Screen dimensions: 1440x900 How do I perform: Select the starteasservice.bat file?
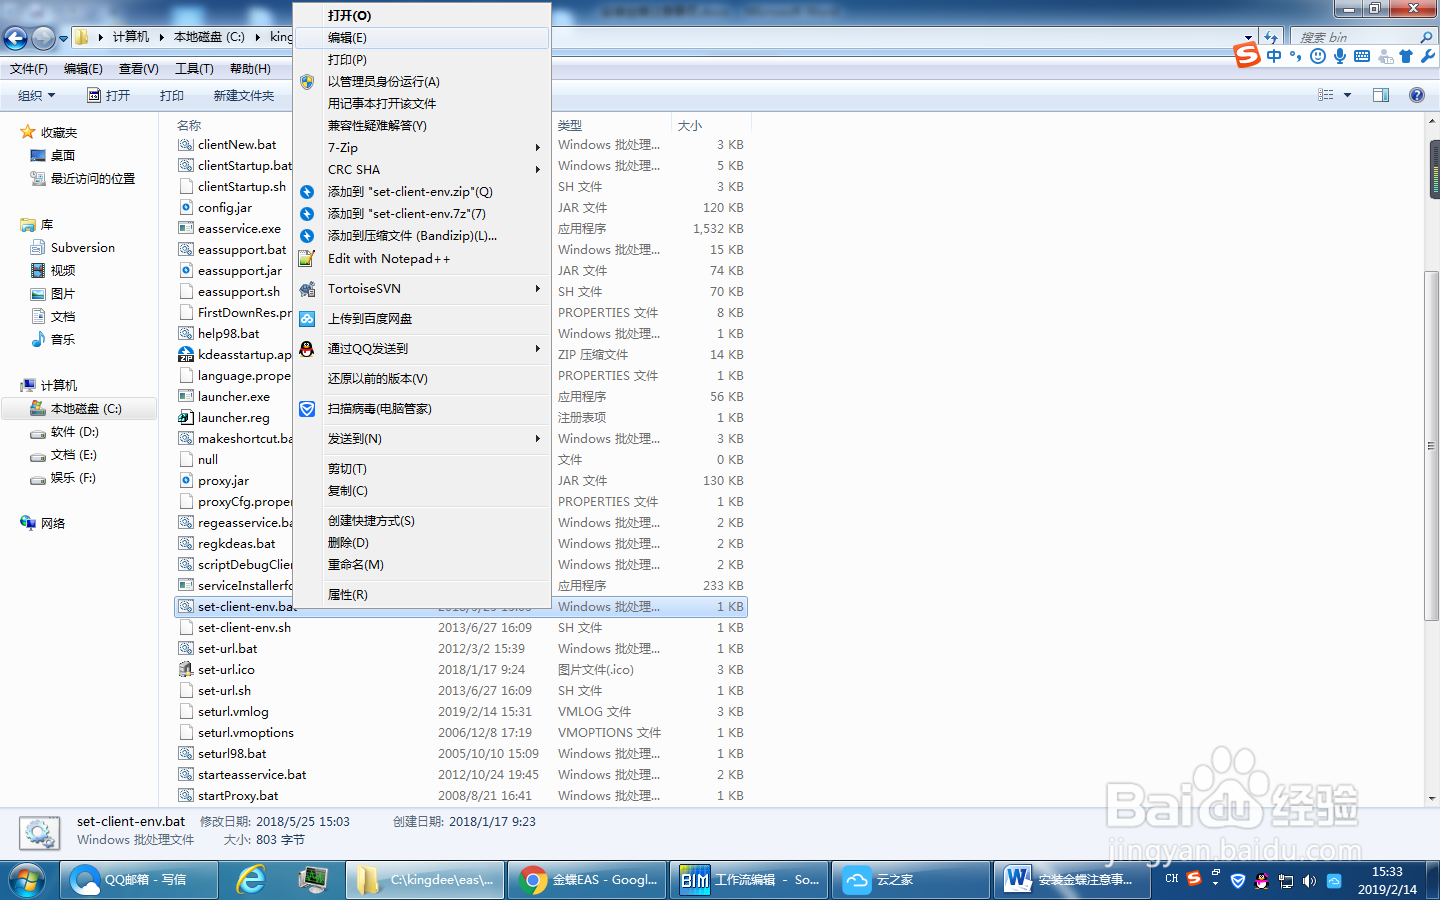coord(252,774)
